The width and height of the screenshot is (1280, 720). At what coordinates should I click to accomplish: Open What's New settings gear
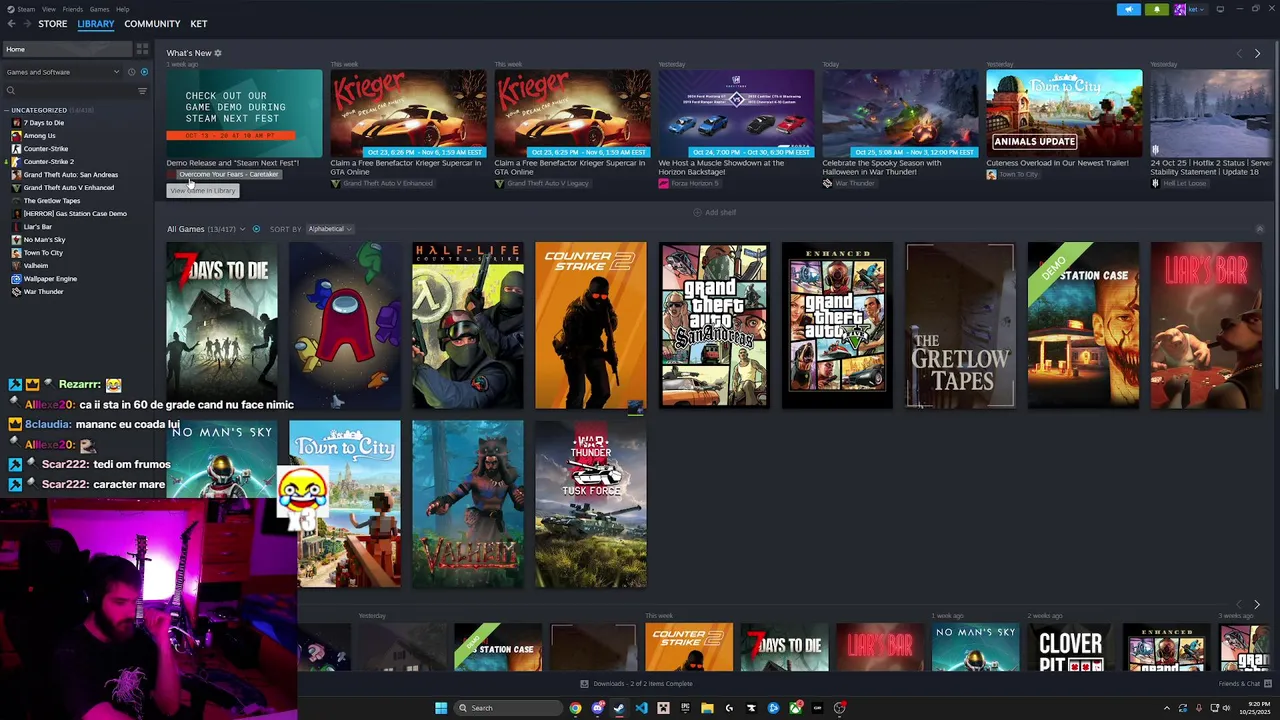point(218,53)
